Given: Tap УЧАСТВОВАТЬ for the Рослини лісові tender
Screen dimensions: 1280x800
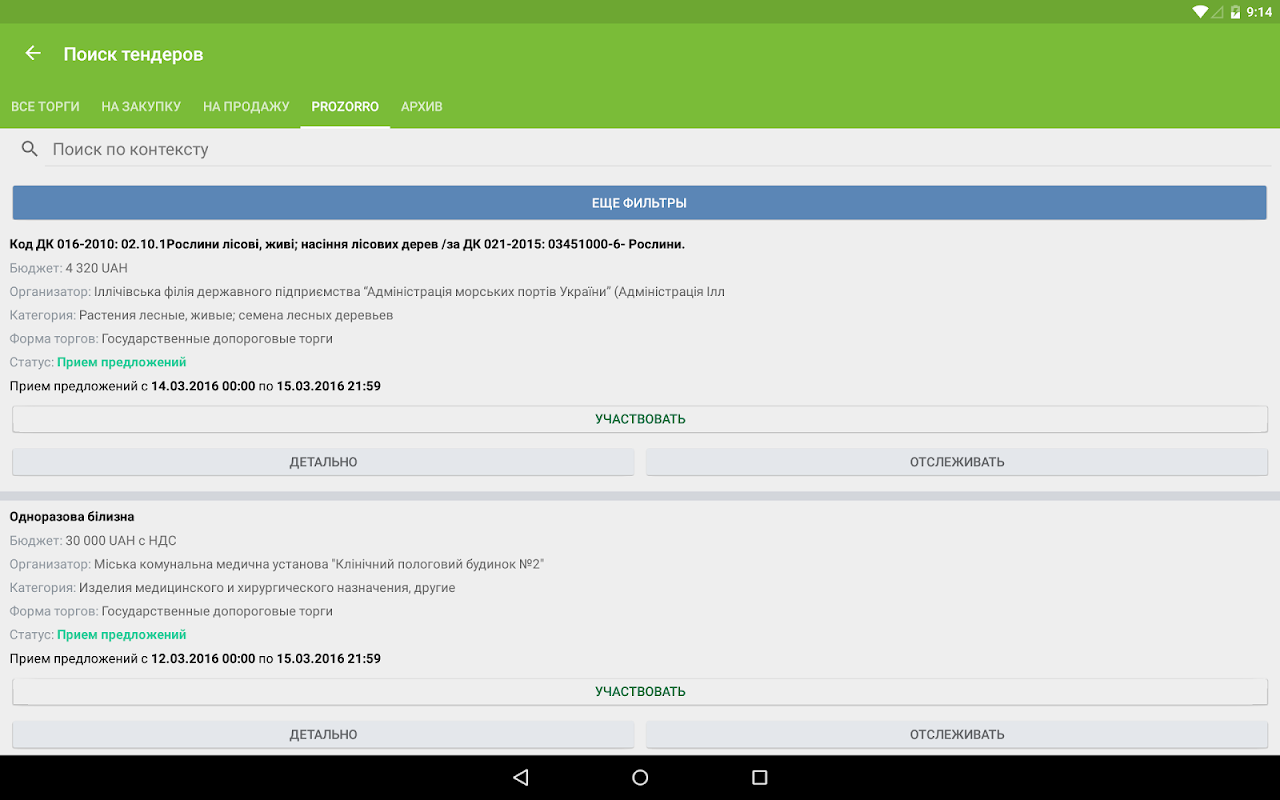Looking at the screenshot, I should [x=640, y=419].
